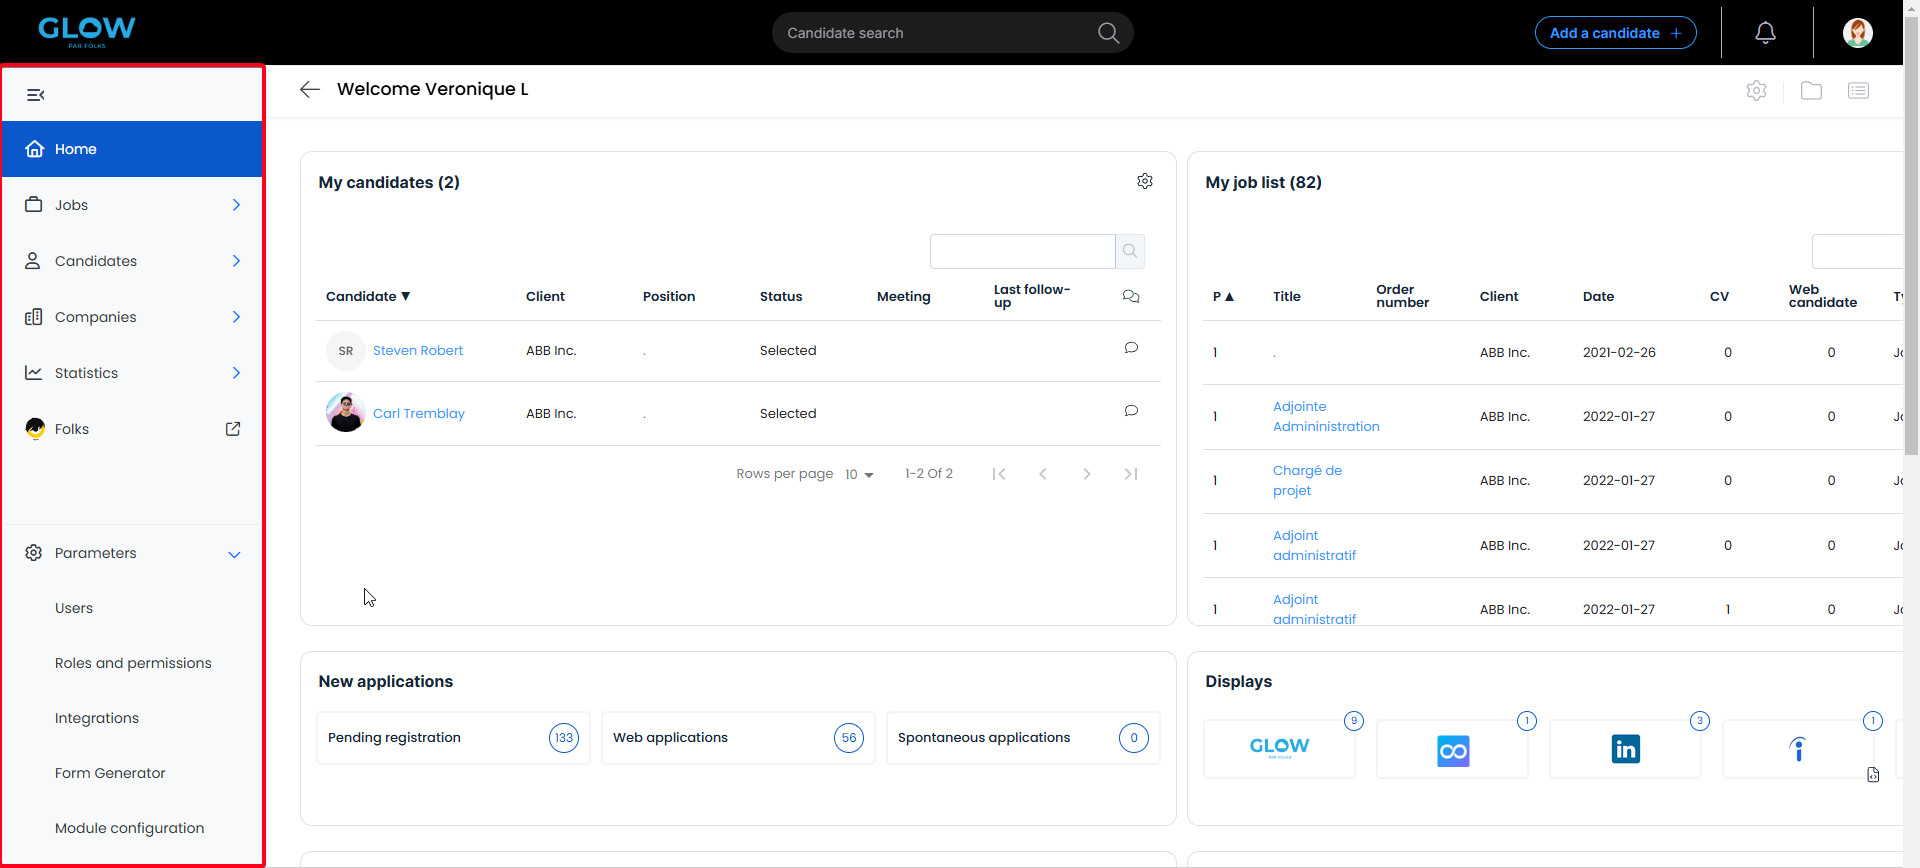Open Users under Parameters

coord(74,608)
